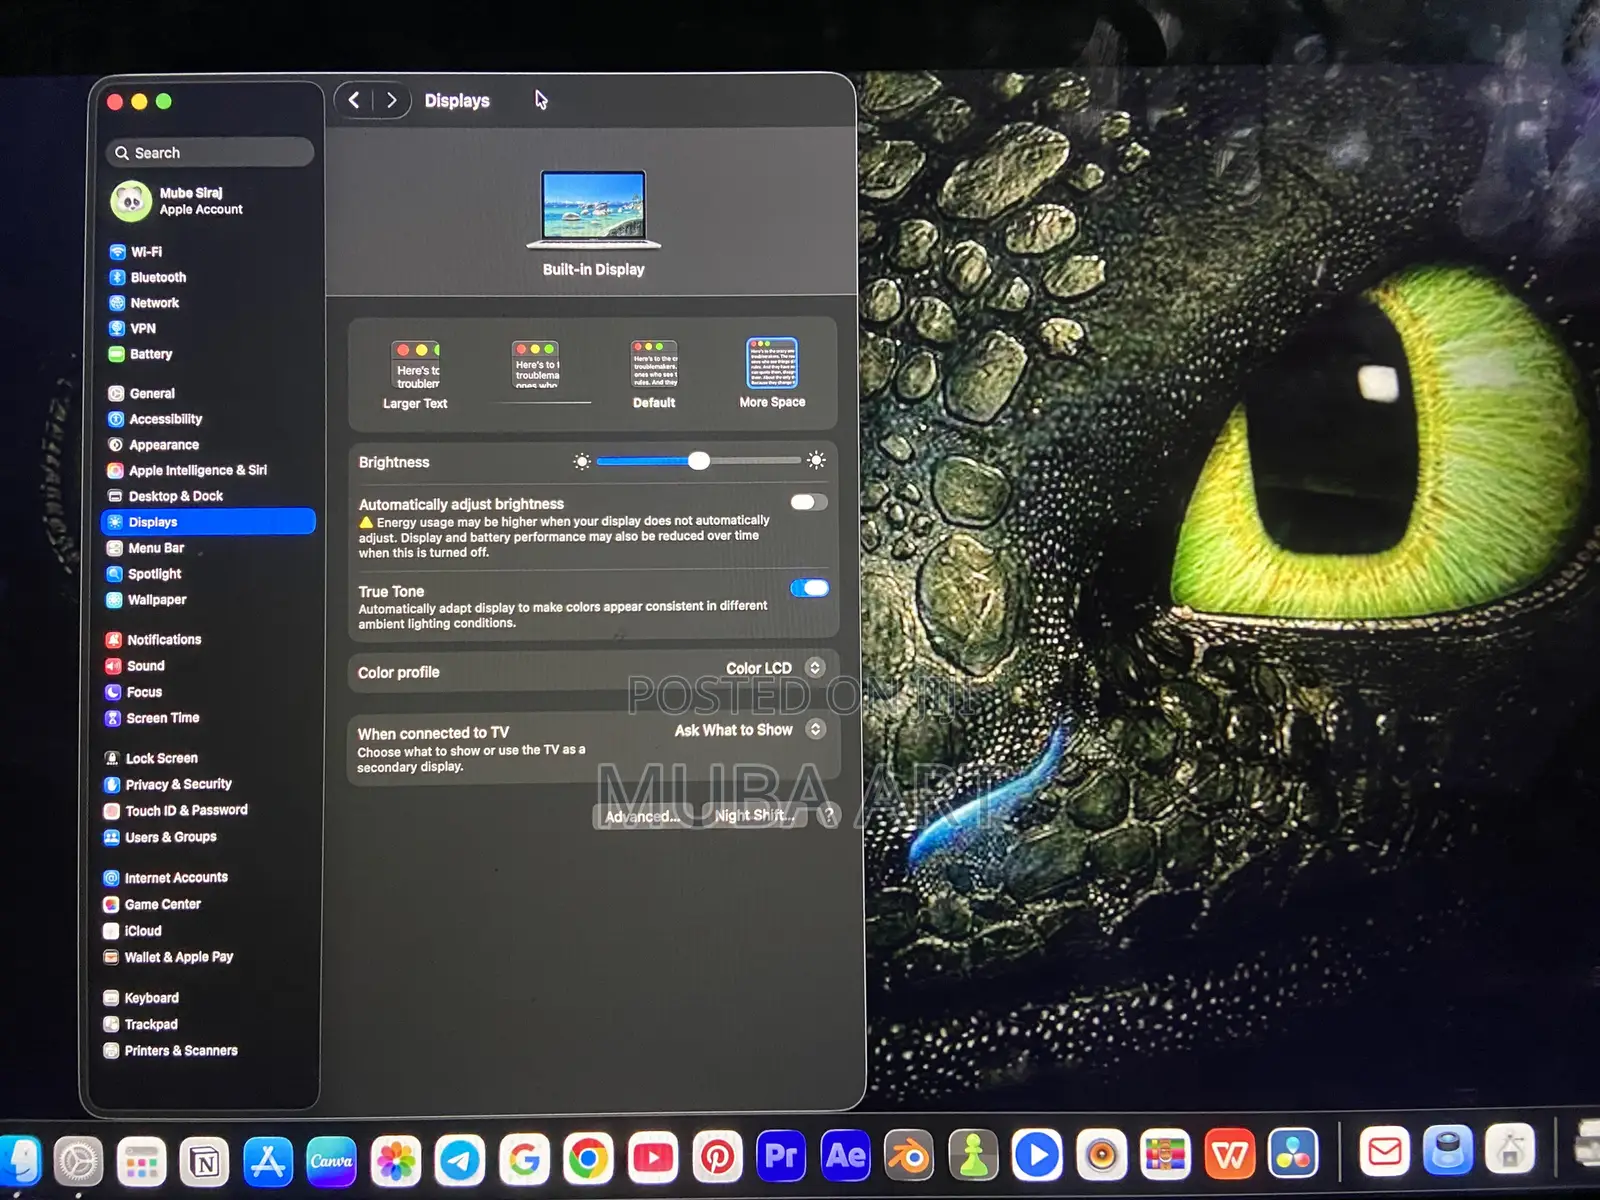The height and width of the screenshot is (1200, 1600).
Task: Select the Built-in Display thumbnail
Action: pos(593,210)
